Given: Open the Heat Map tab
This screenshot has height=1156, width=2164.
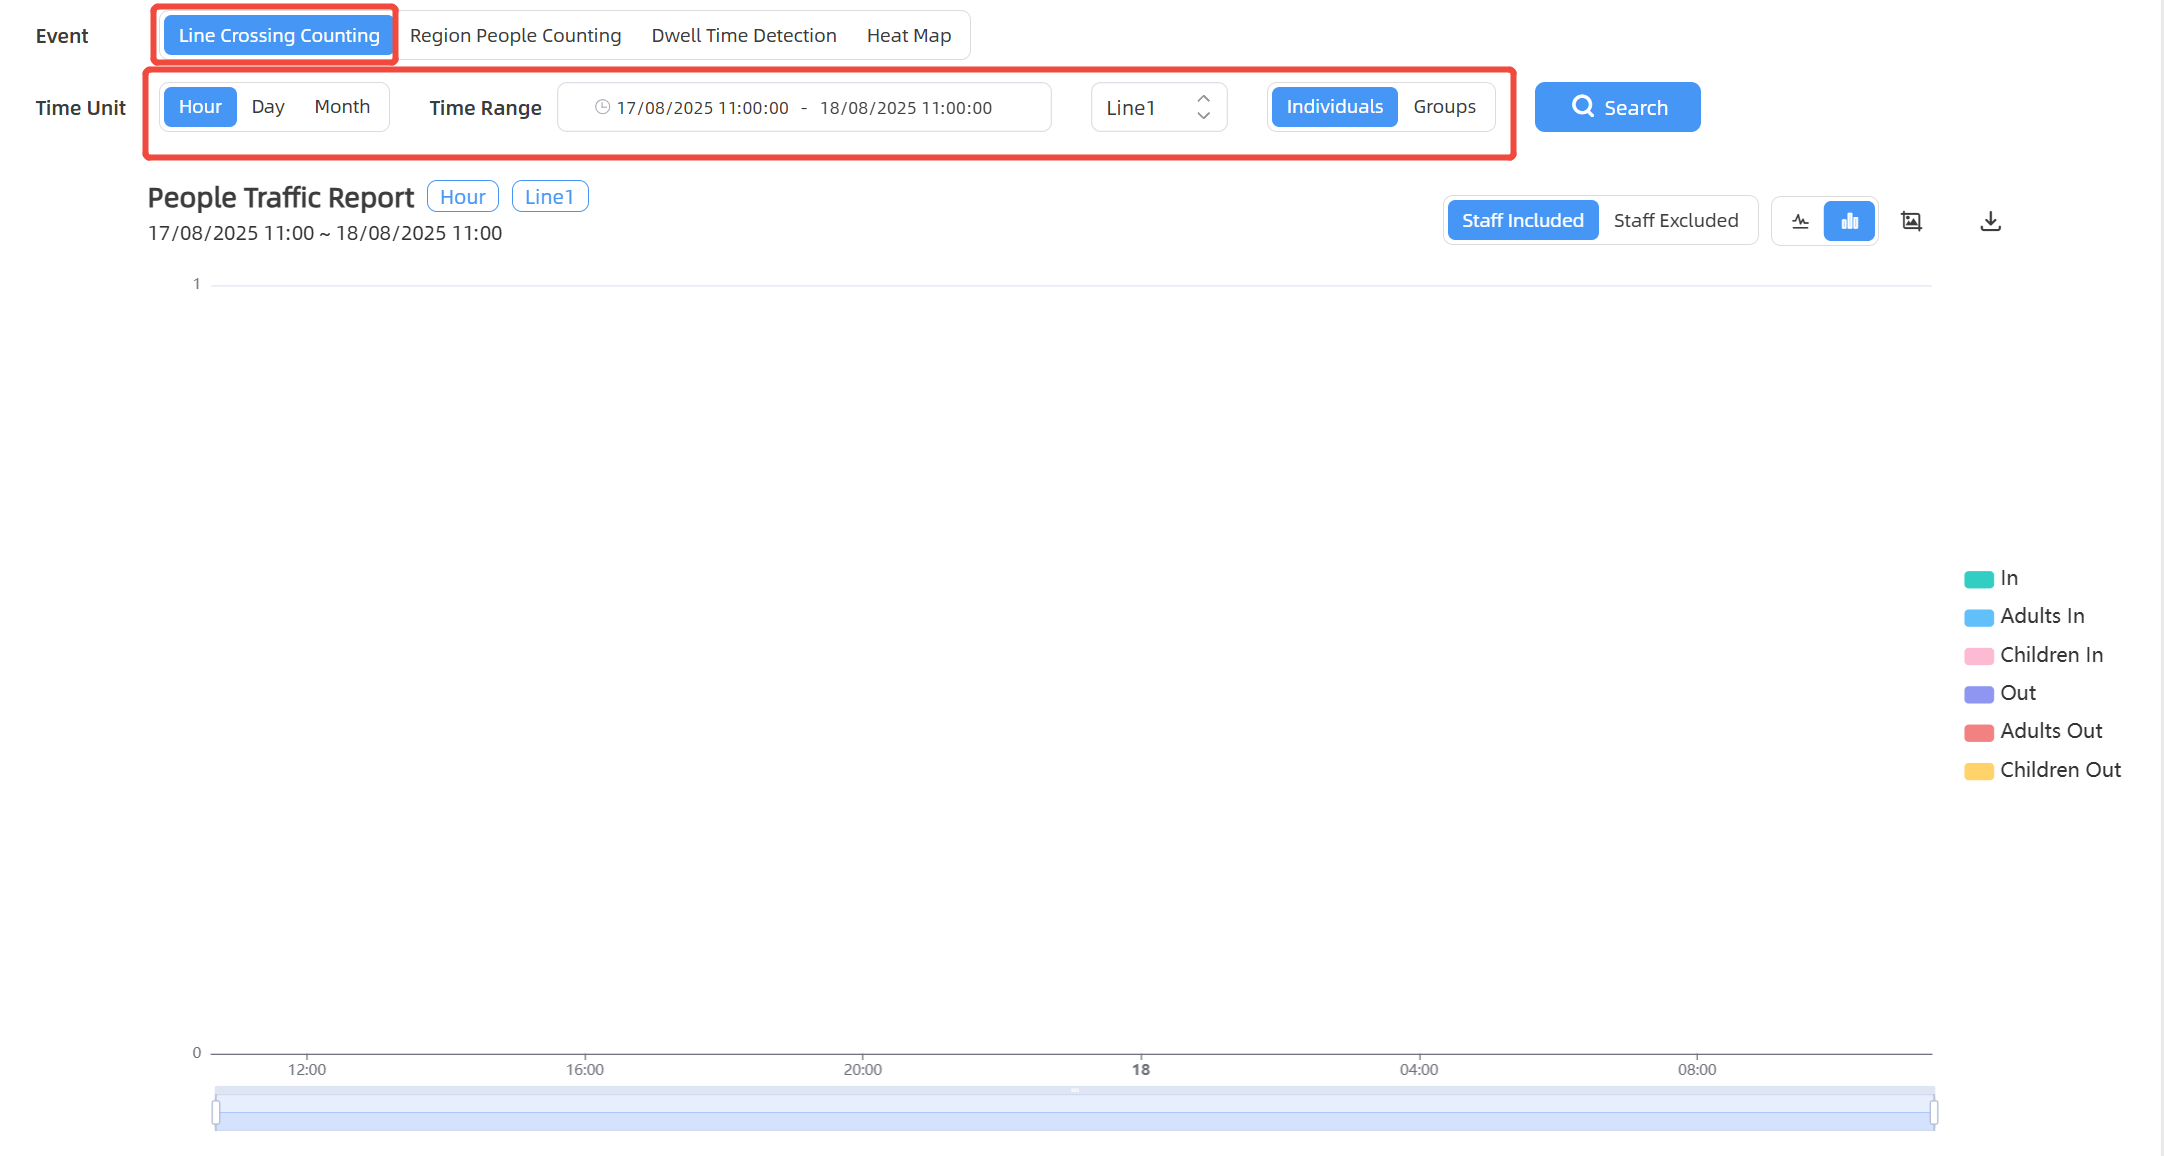Looking at the screenshot, I should [x=908, y=36].
